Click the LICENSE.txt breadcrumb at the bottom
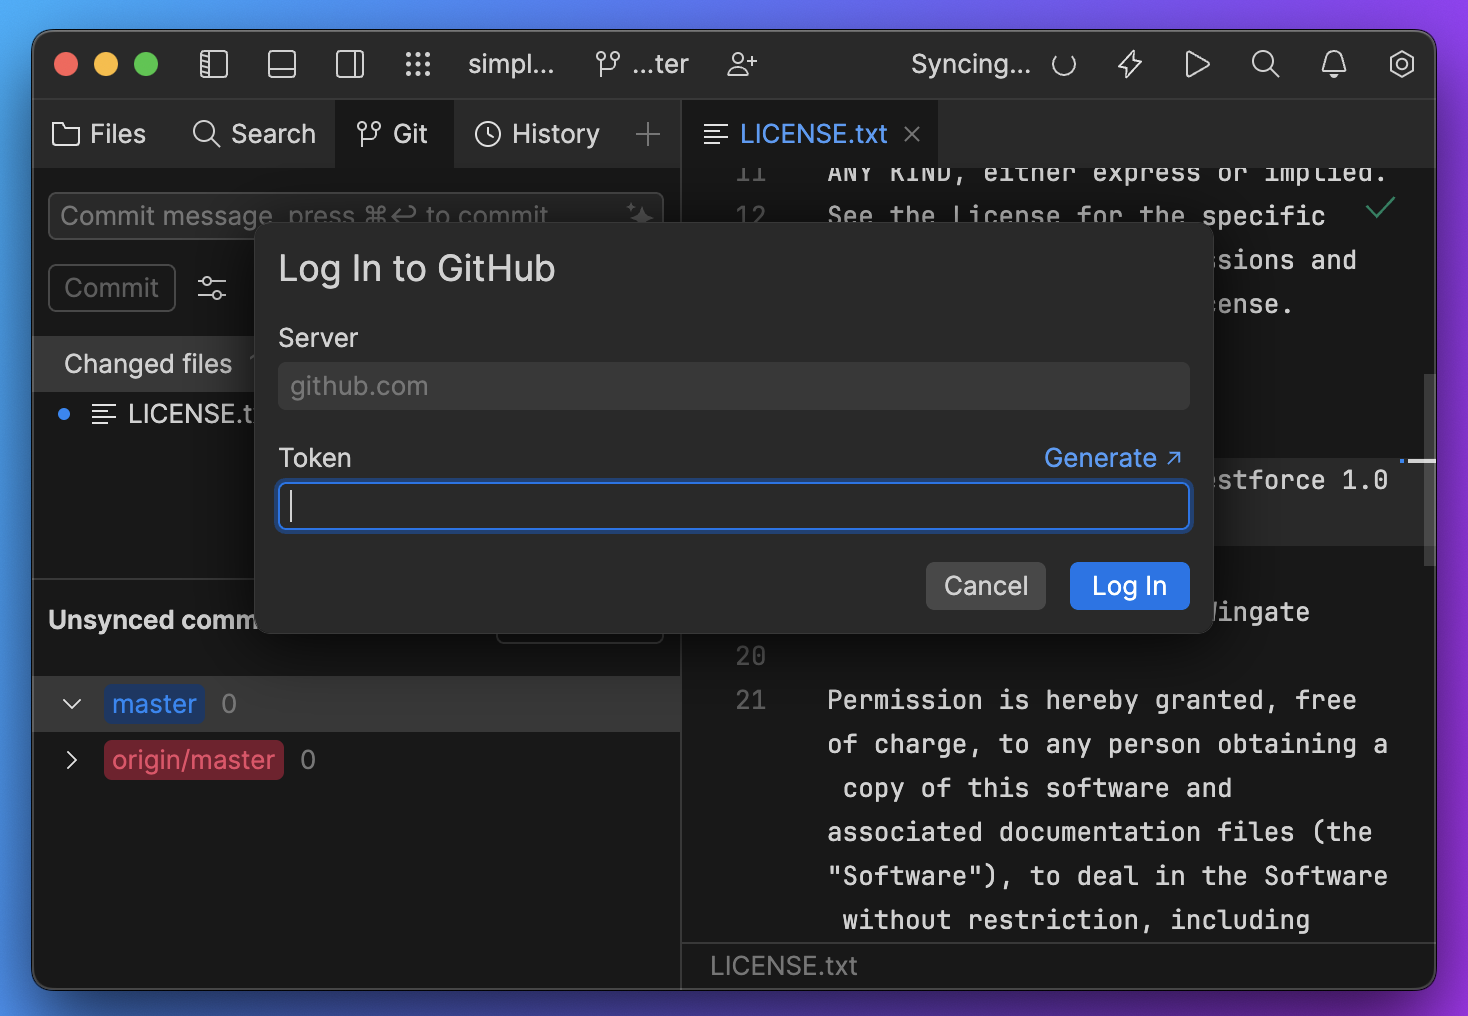Viewport: 1468px width, 1016px height. (784, 966)
